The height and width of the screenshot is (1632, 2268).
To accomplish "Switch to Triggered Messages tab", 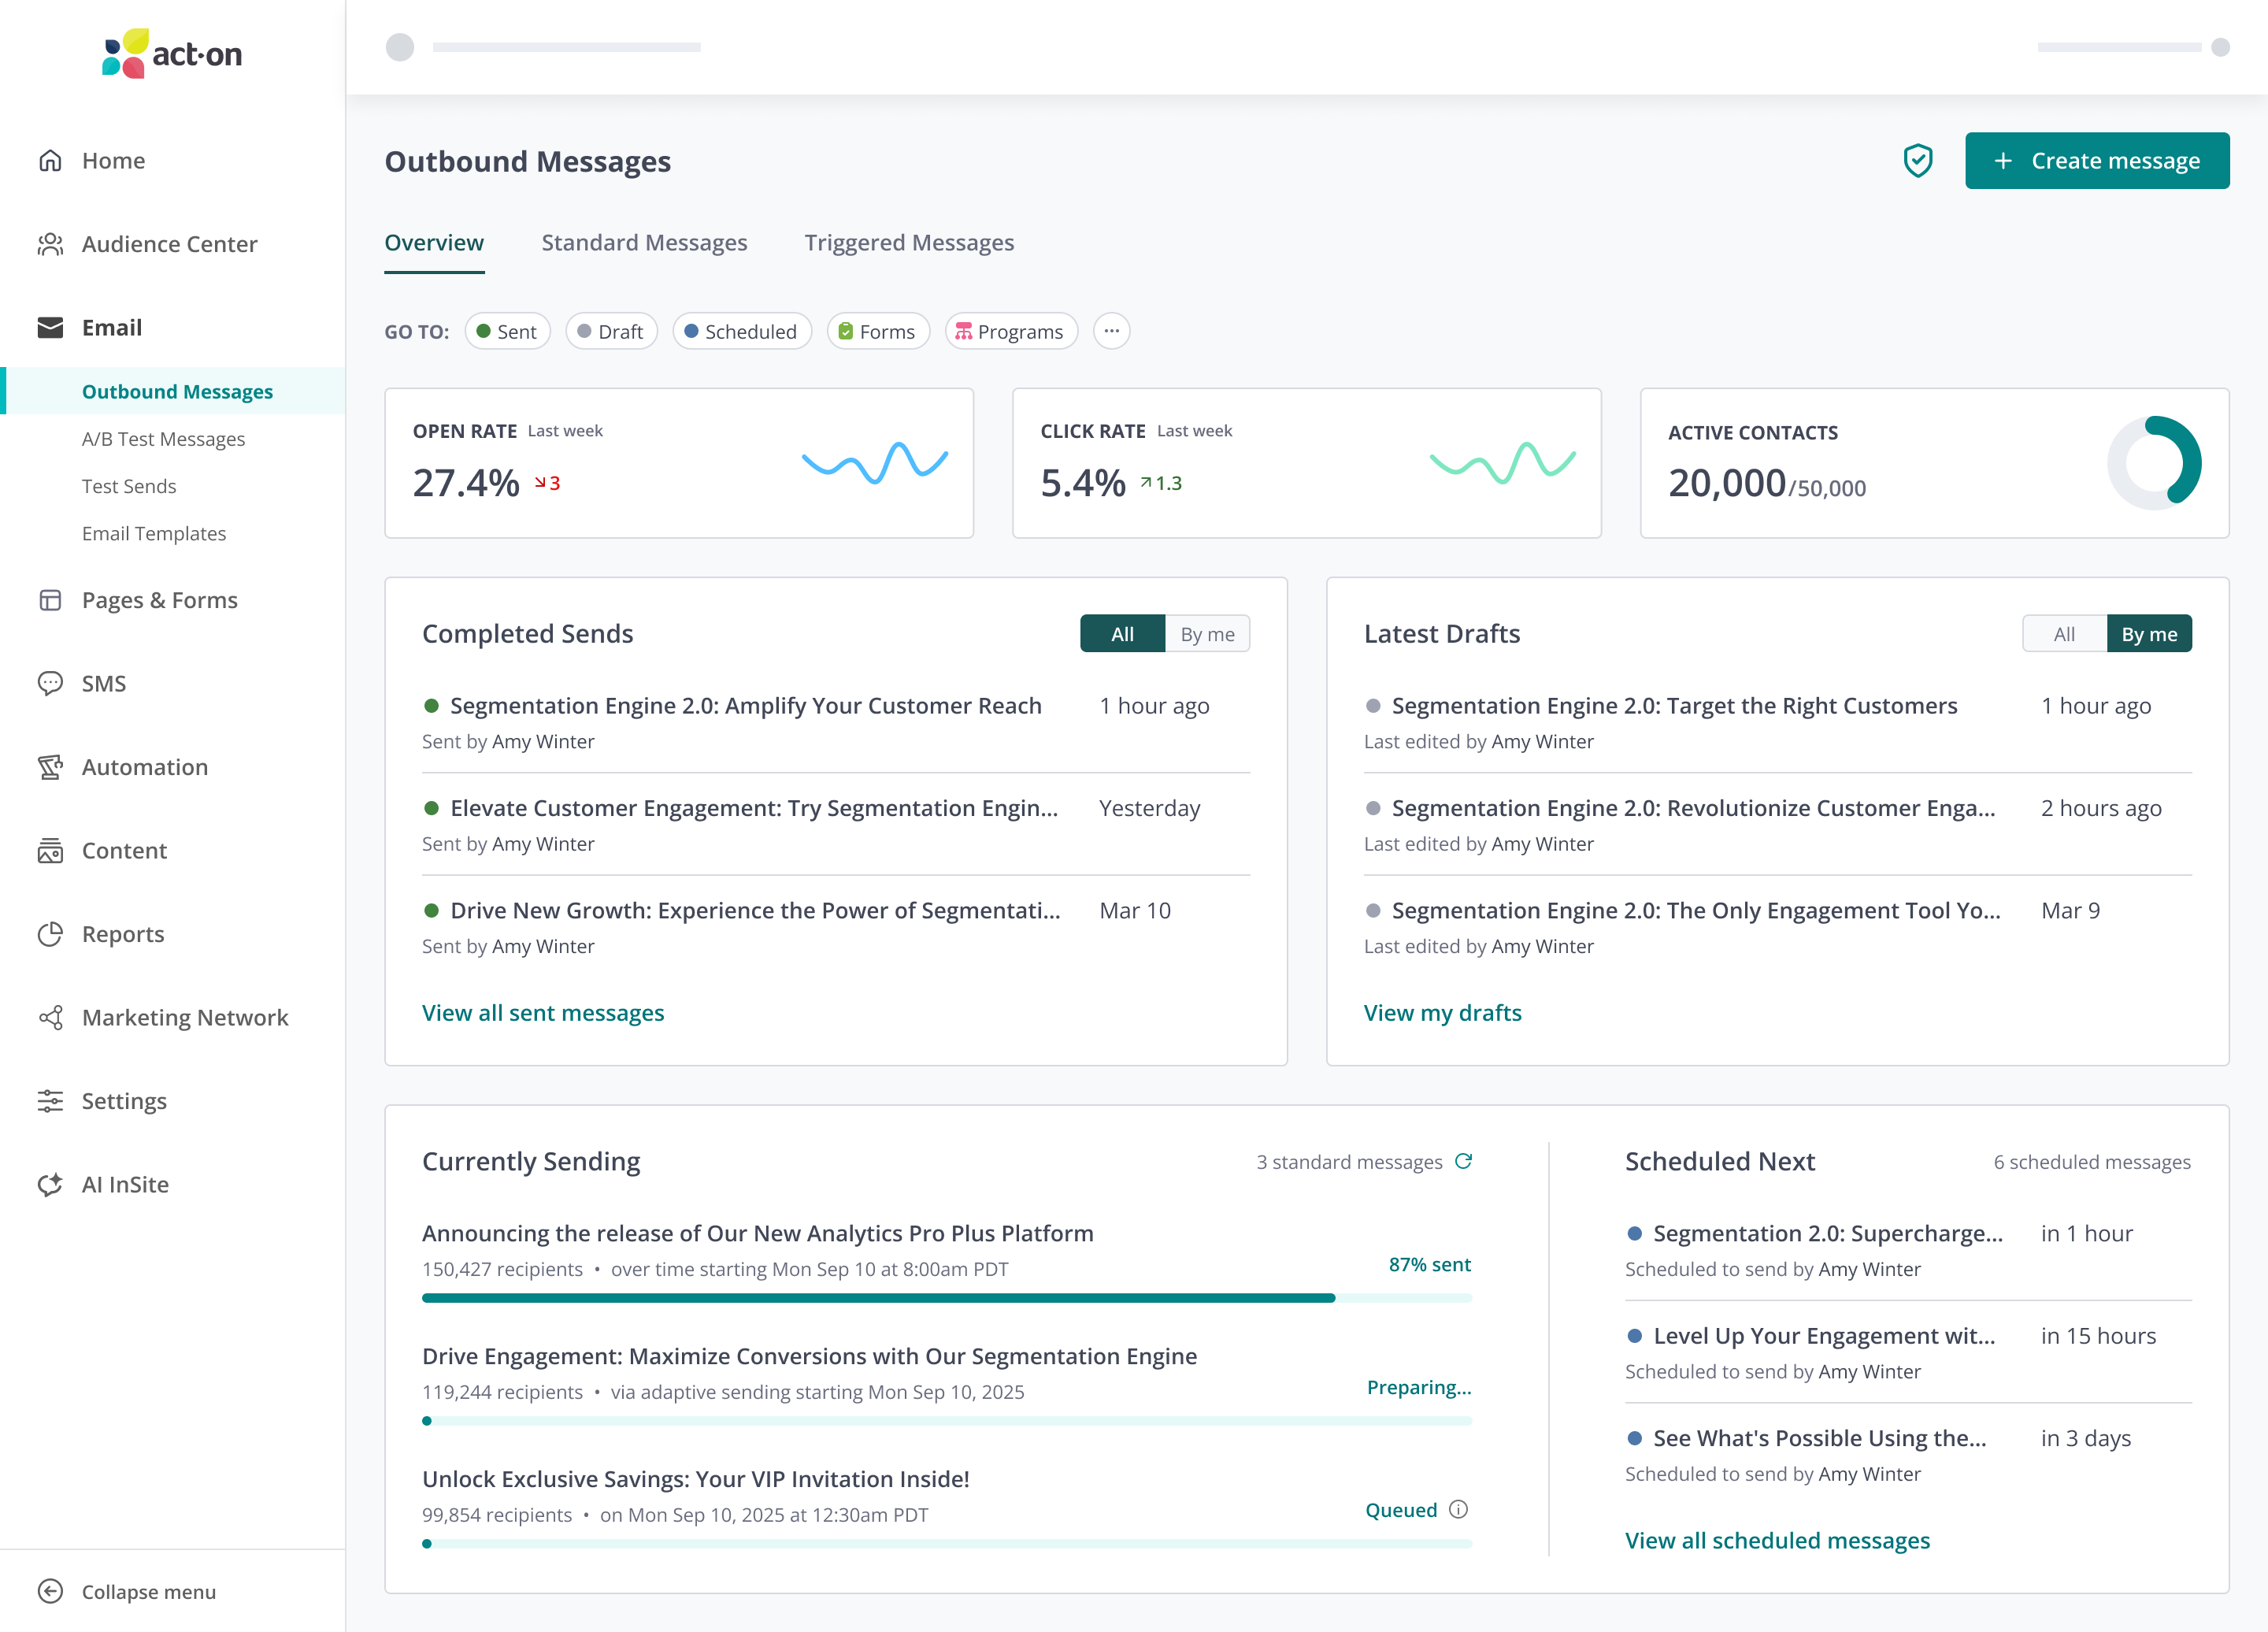I will pyautogui.click(x=909, y=243).
